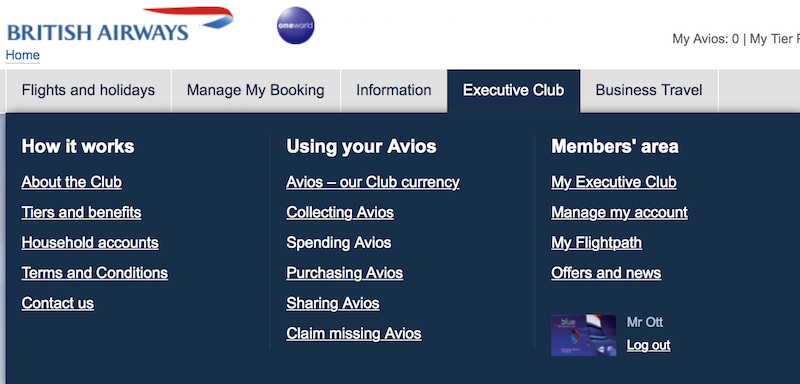
Task: Open the Flights and holidays tab
Action: tap(88, 91)
